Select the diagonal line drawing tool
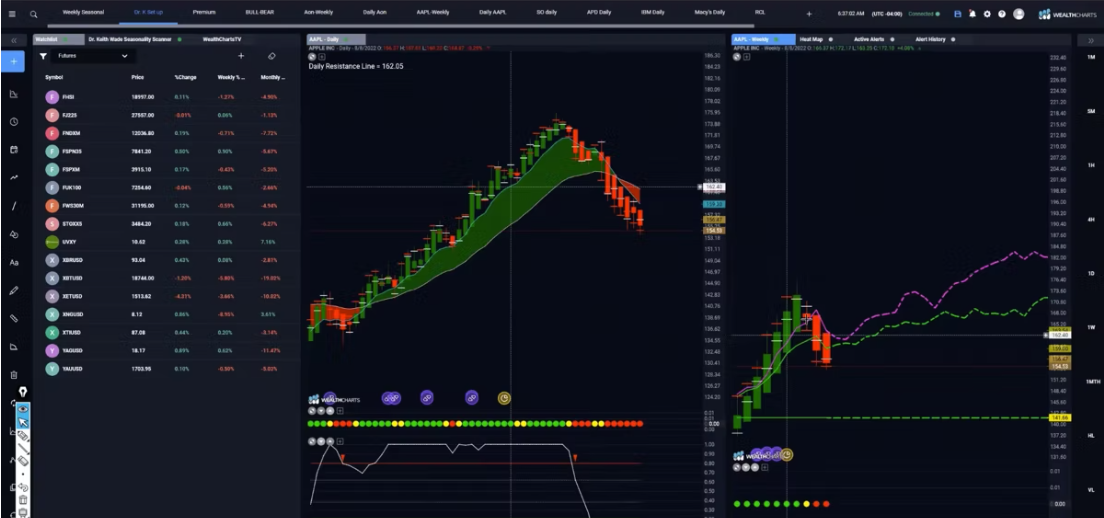This screenshot has height=518, width=1104. (x=13, y=206)
